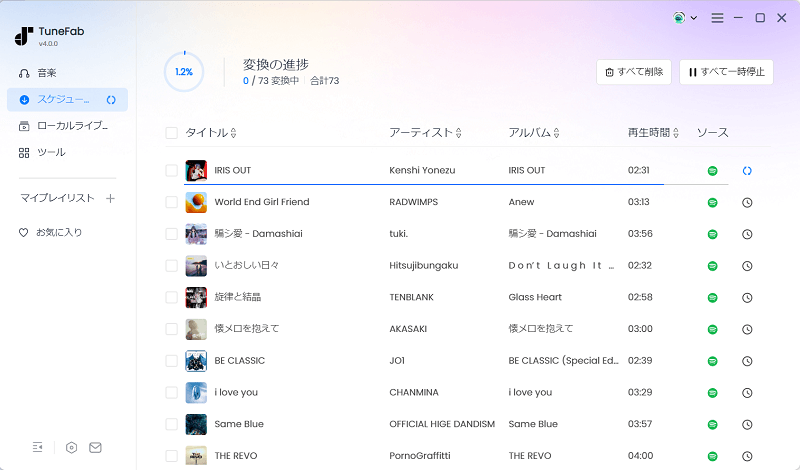
Task: Click the Spotify source icon for IRIS OUT
Action: tap(712, 171)
